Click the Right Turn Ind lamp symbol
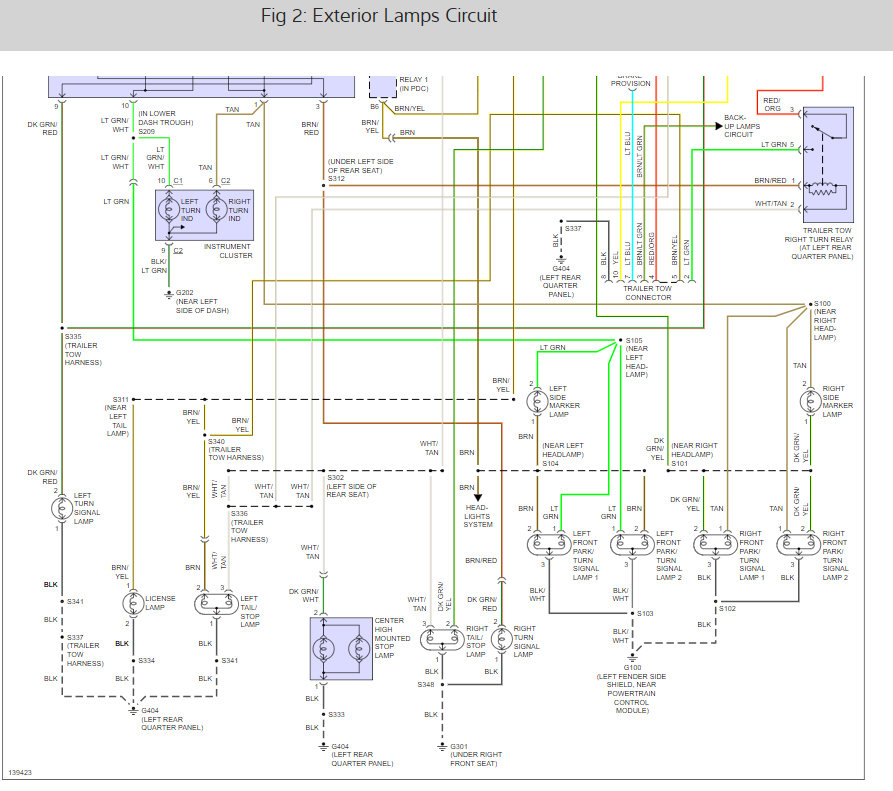 click(x=216, y=209)
